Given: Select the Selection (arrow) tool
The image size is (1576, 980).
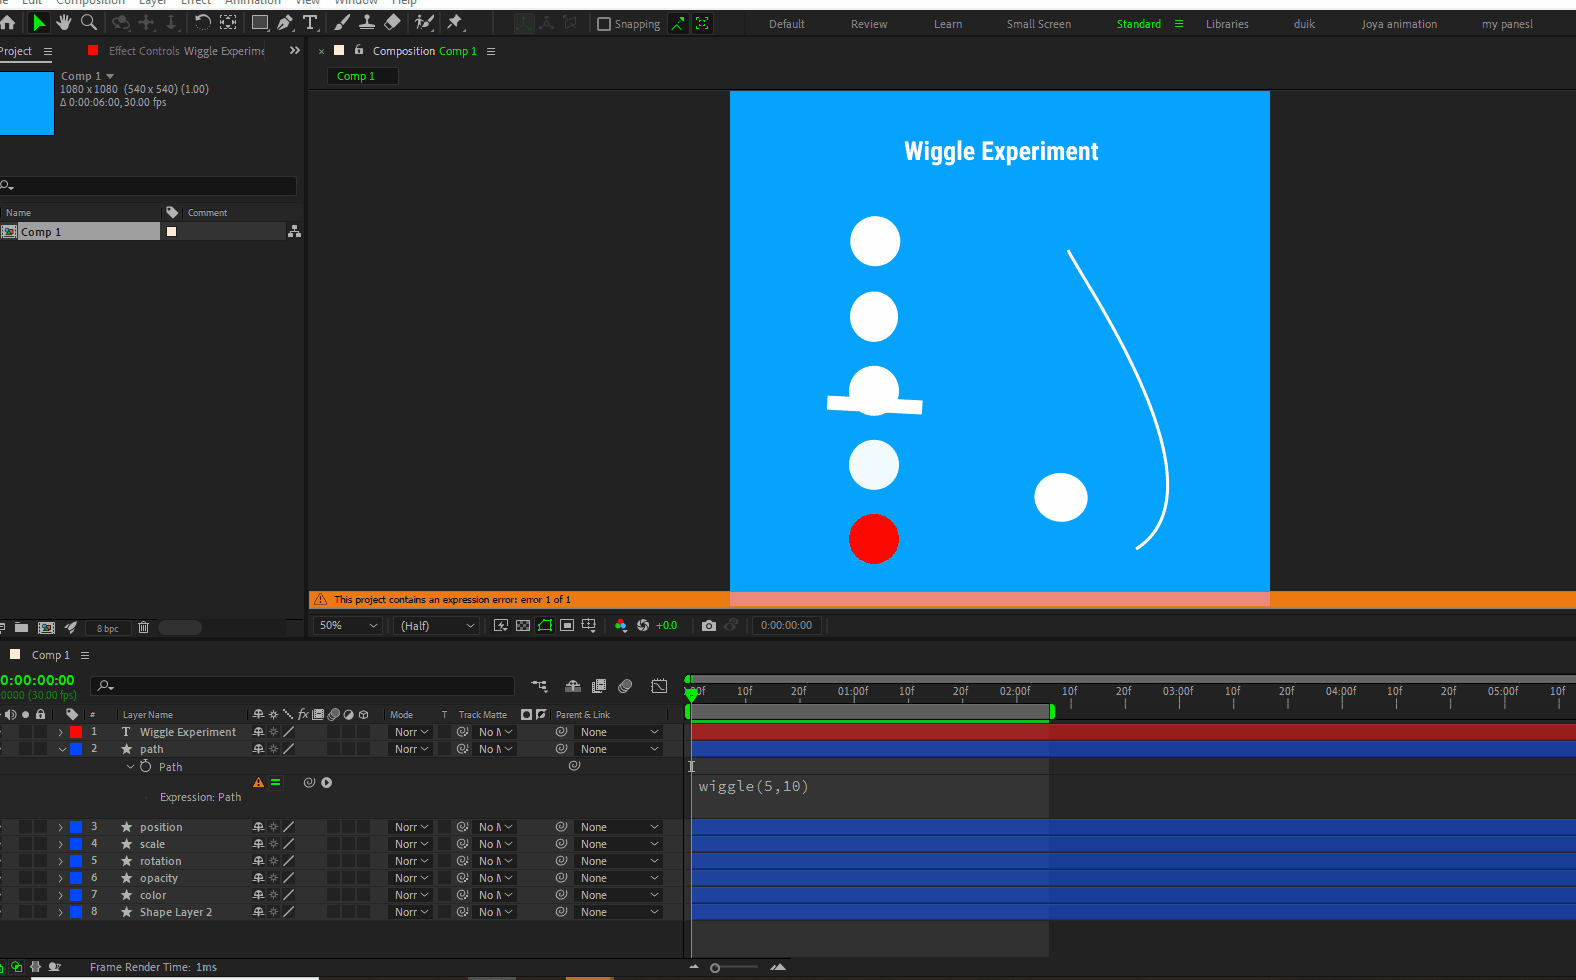Looking at the screenshot, I should (x=39, y=23).
